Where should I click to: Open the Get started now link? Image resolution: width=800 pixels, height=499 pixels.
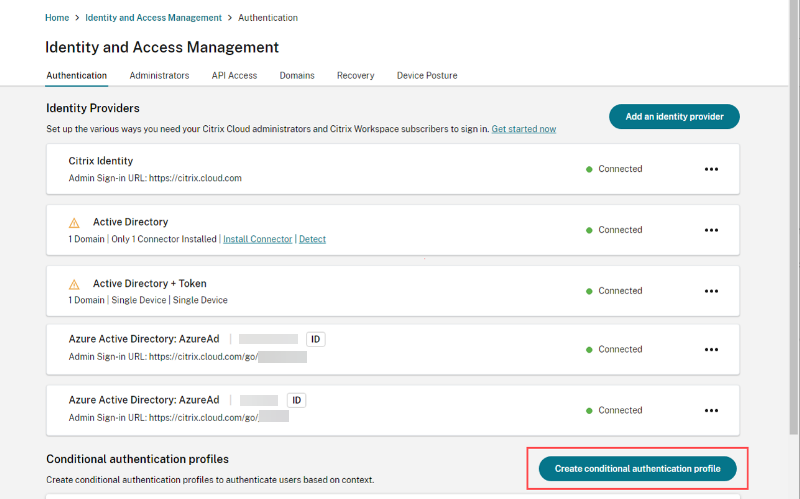coord(523,129)
